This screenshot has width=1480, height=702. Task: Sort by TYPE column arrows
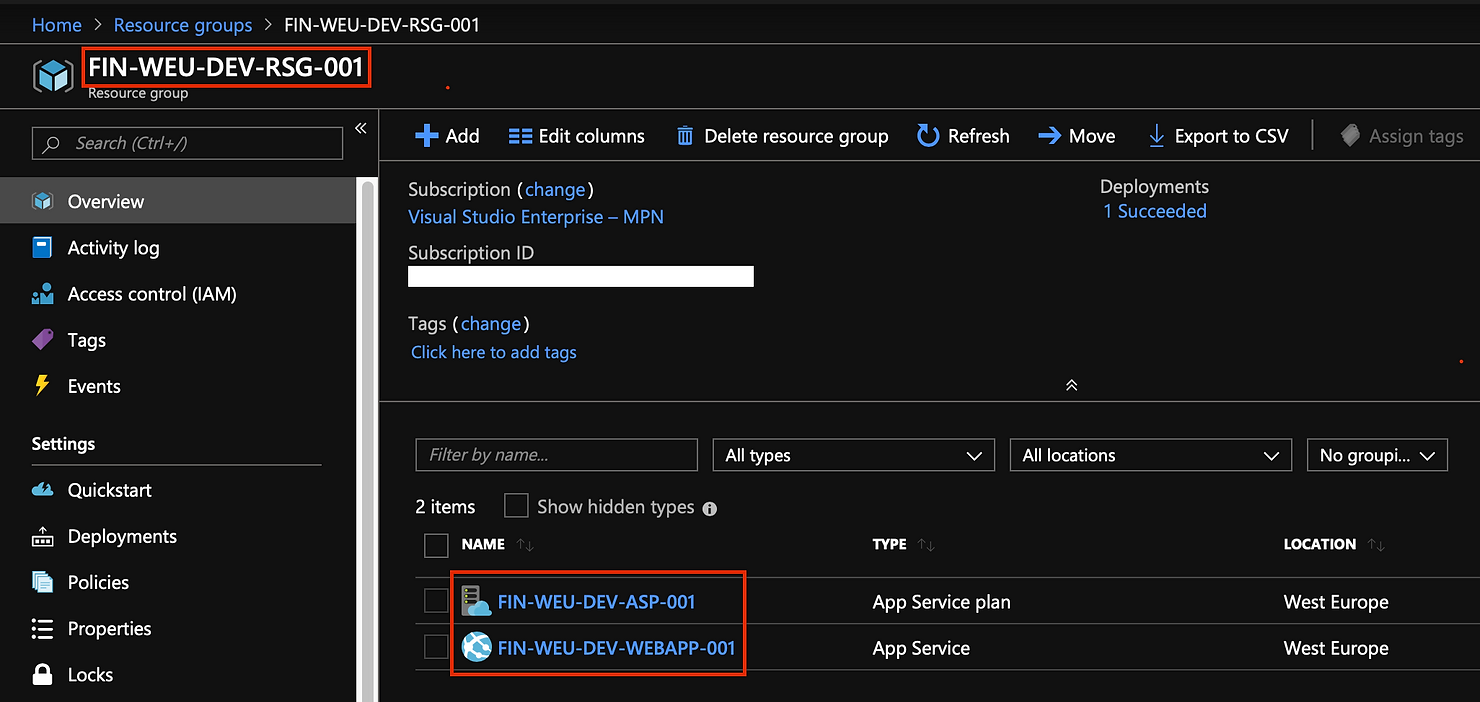coord(926,545)
